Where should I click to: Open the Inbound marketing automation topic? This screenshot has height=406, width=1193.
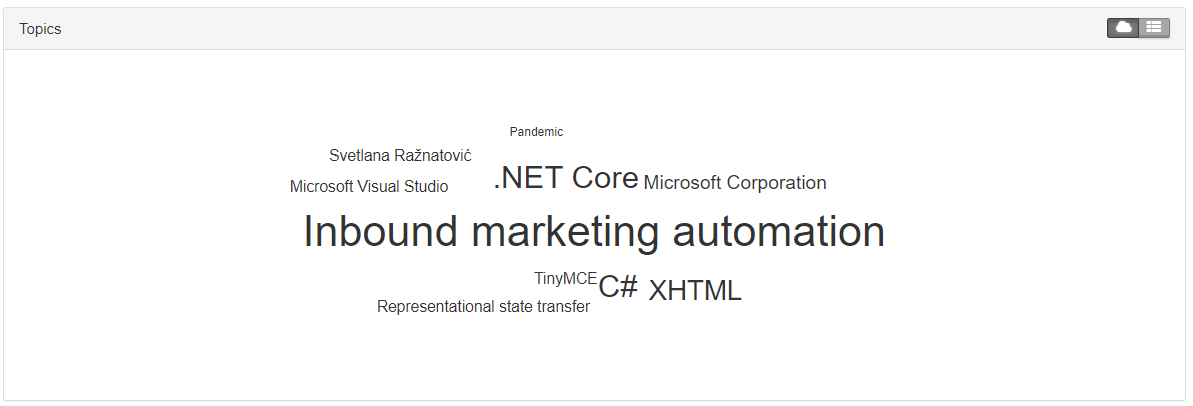(594, 232)
